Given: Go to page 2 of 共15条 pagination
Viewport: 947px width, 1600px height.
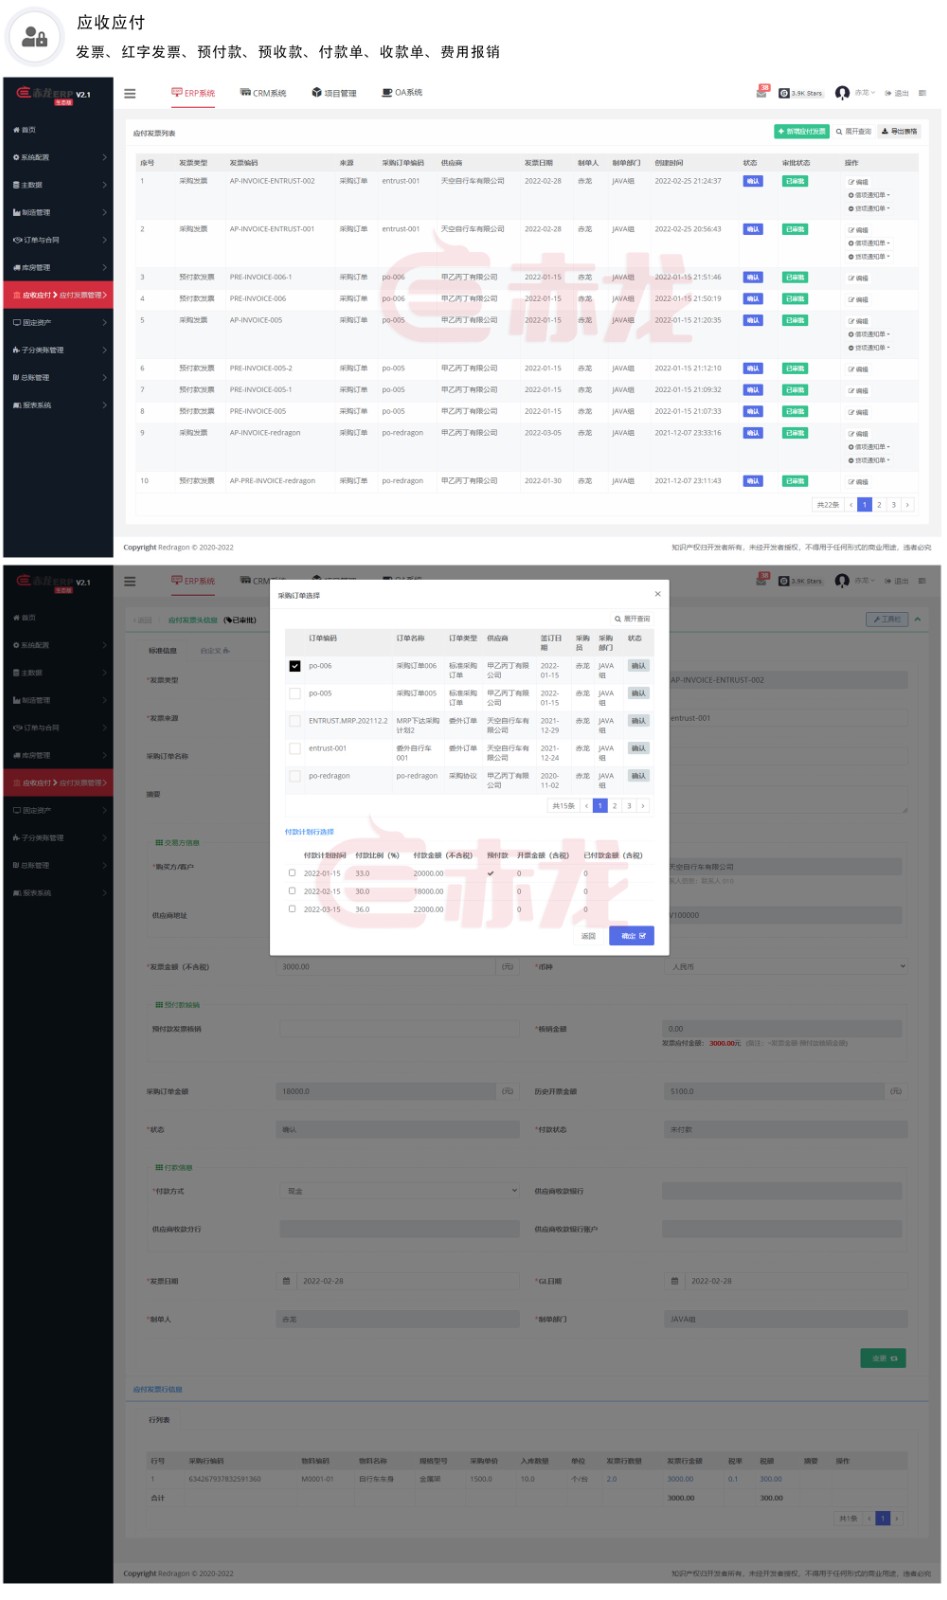Looking at the screenshot, I should [x=614, y=805].
